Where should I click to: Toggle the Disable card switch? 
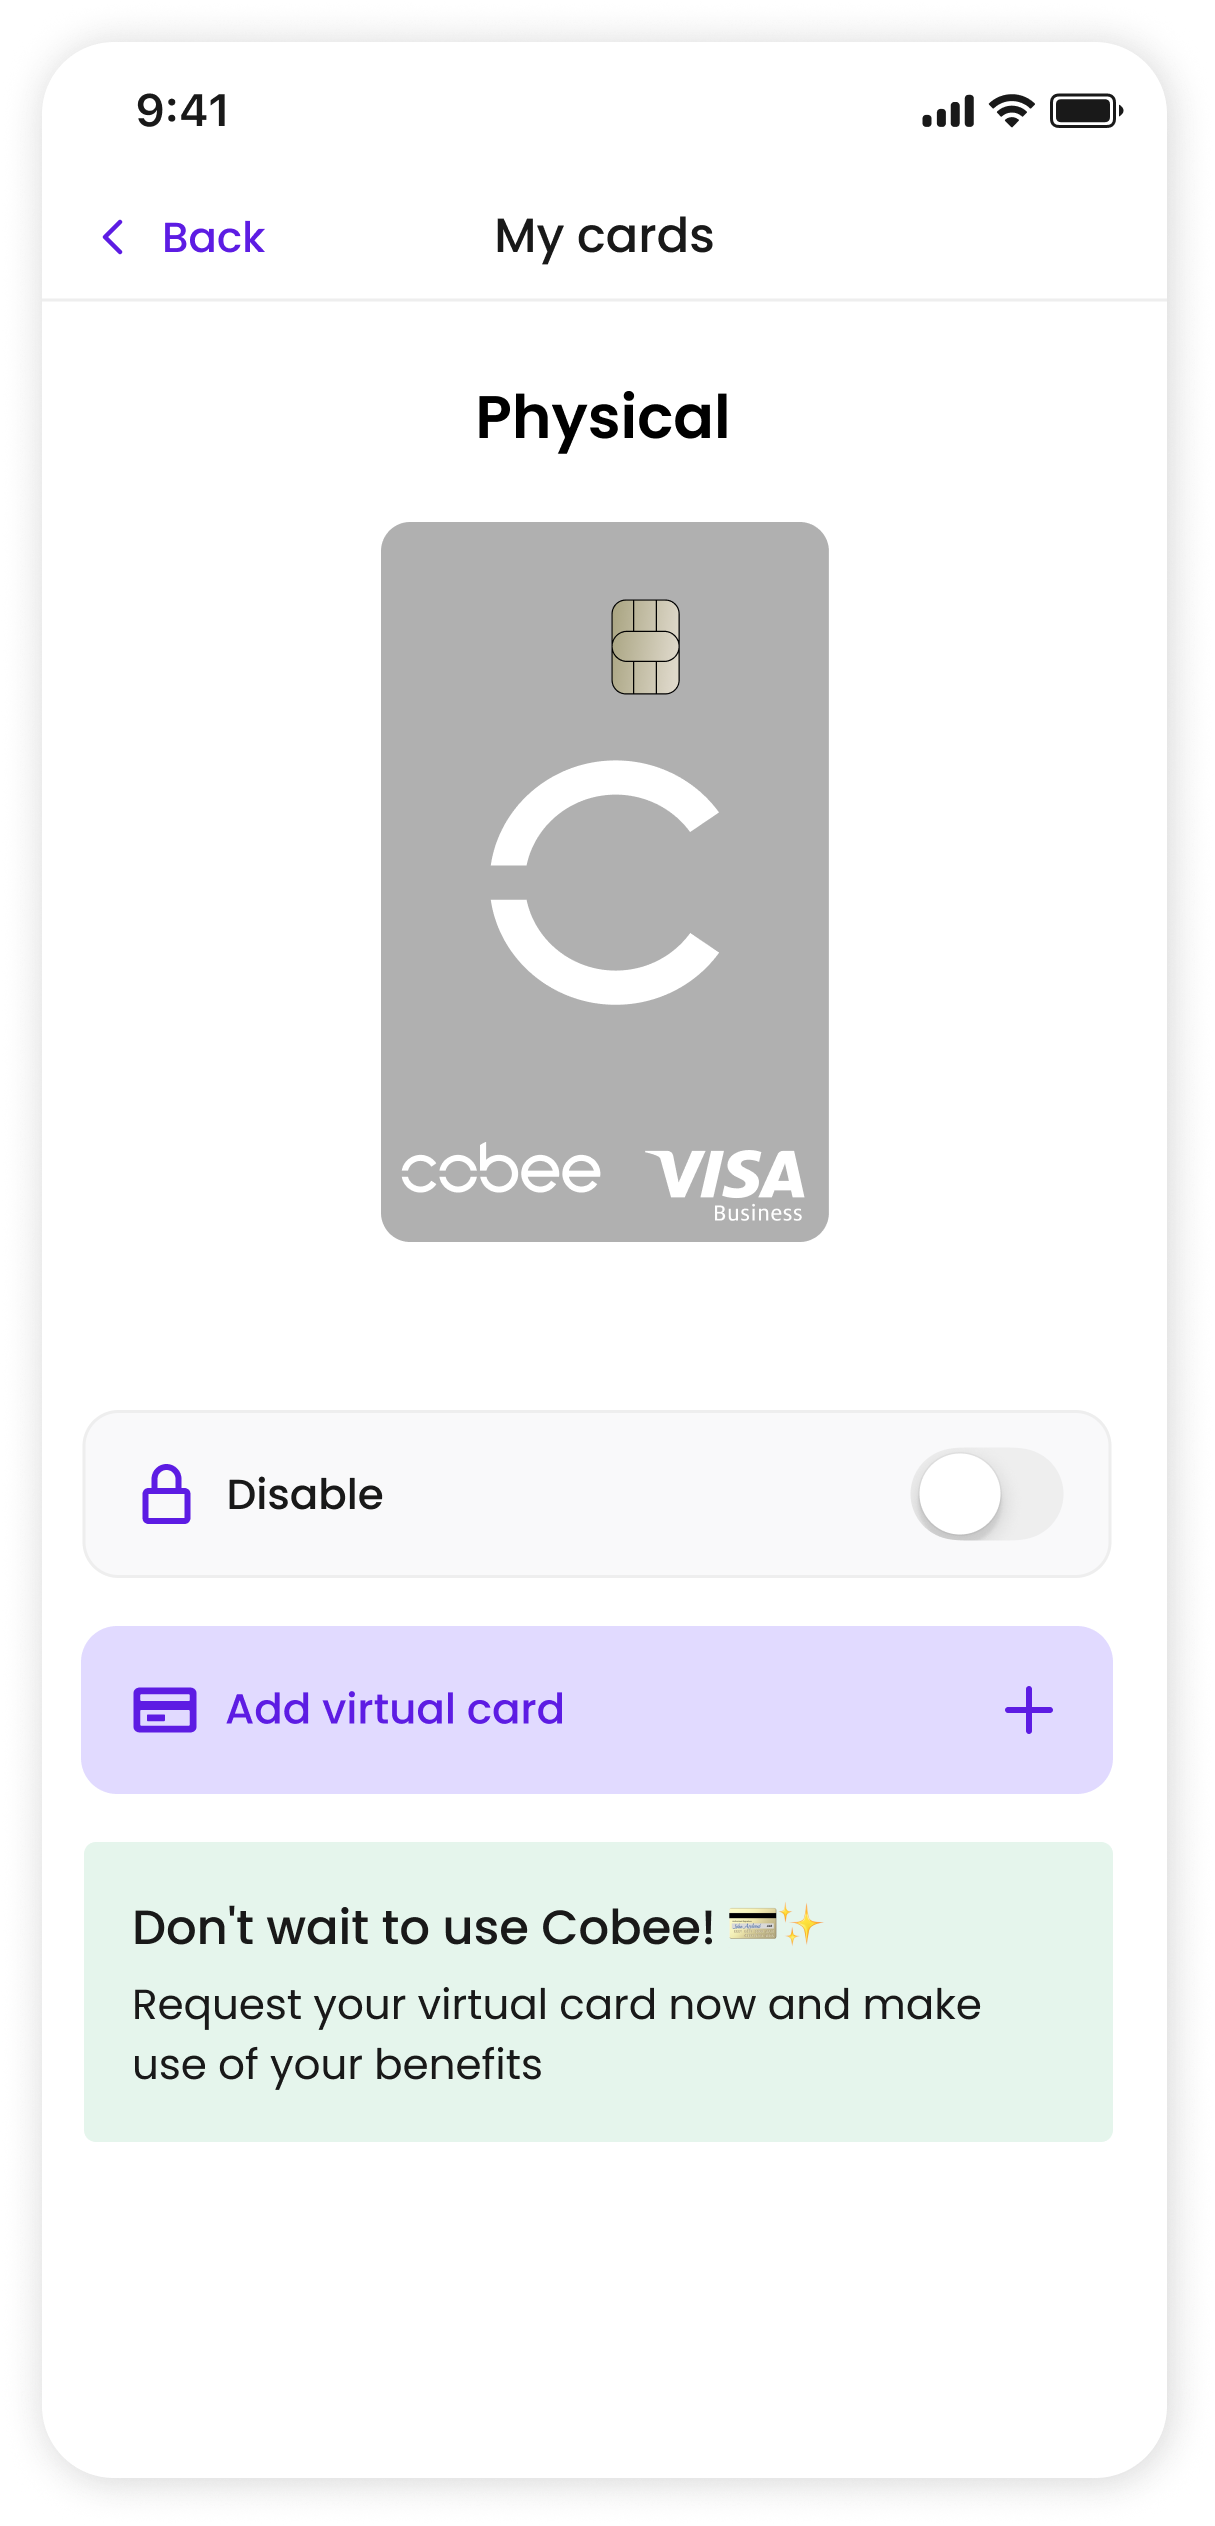pyautogui.click(x=986, y=1494)
